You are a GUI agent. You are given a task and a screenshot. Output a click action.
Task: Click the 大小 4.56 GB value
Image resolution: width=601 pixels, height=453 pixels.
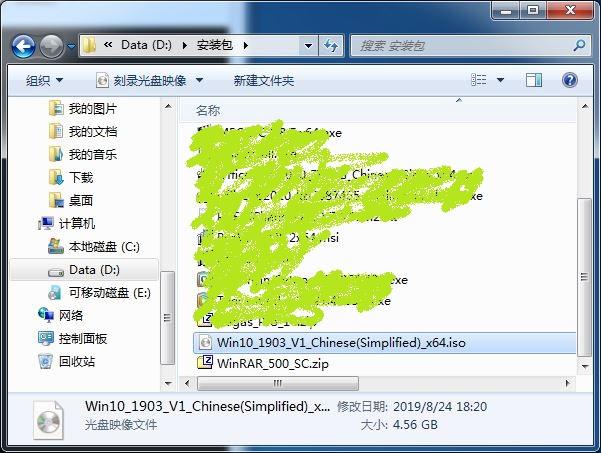415,425
